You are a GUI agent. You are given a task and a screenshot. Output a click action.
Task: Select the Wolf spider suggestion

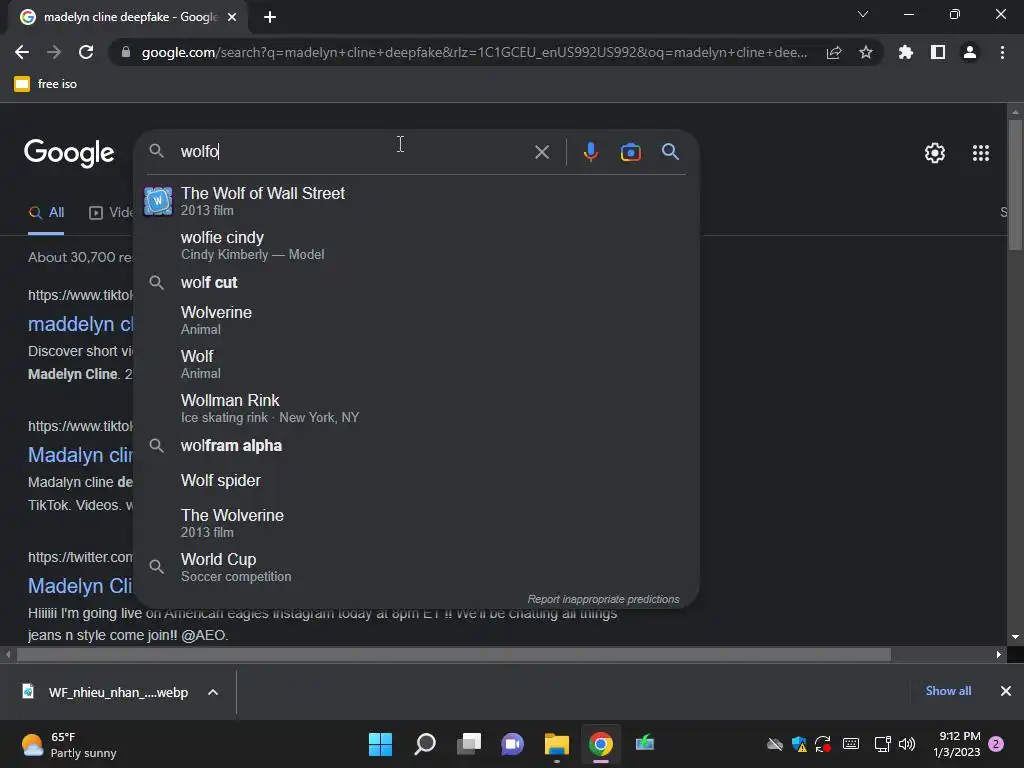[416, 480]
